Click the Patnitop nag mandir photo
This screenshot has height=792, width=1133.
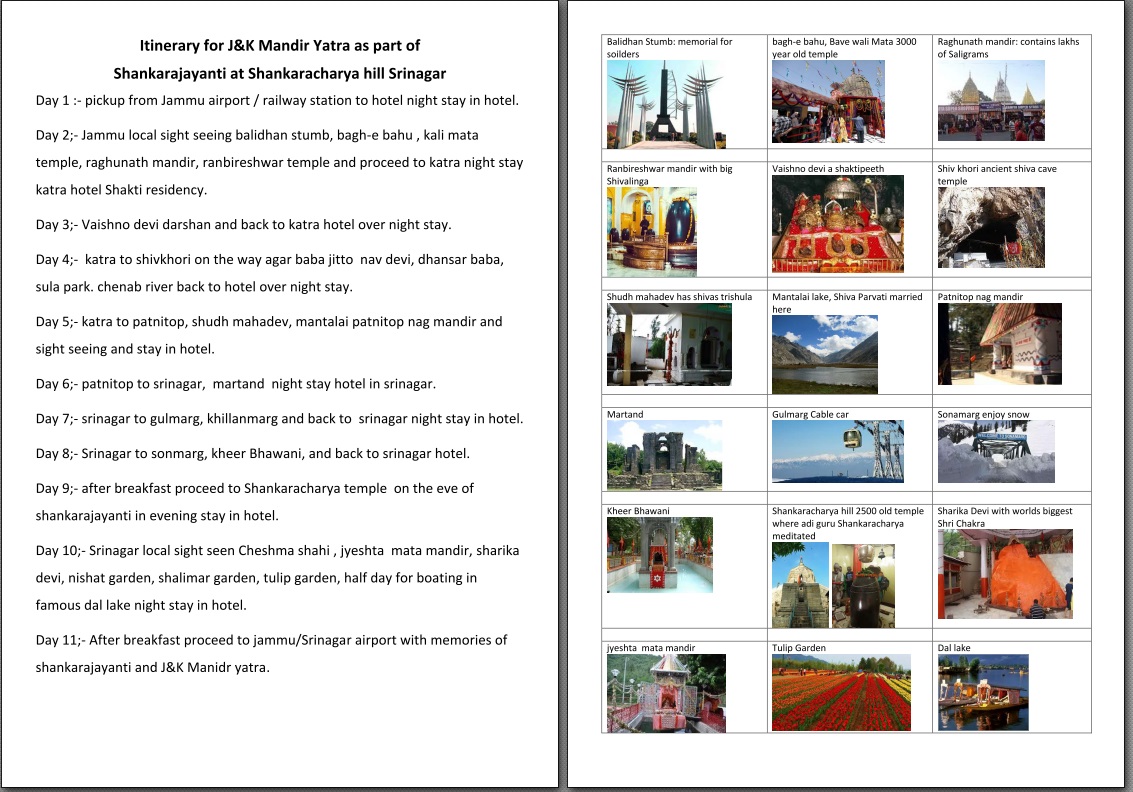[999, 344]
